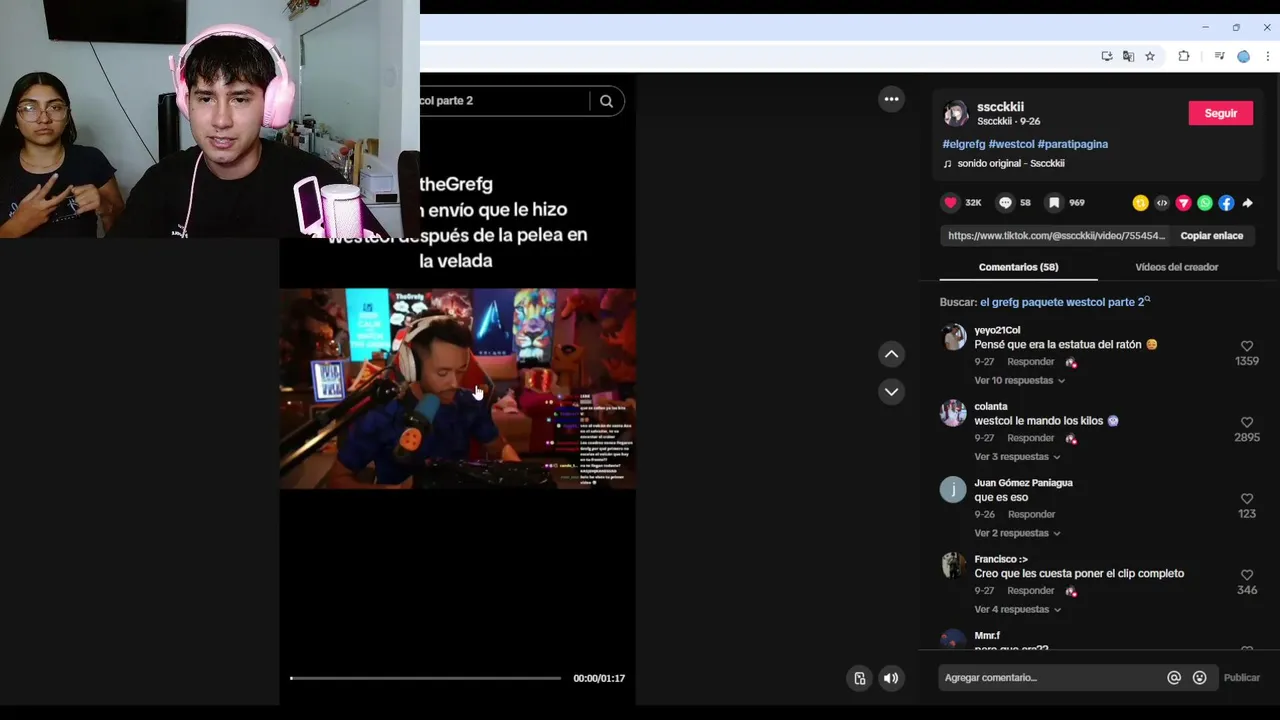Get the embed code icon
The width and height of the screenshot is (1280, 720).
point(1161,203)
